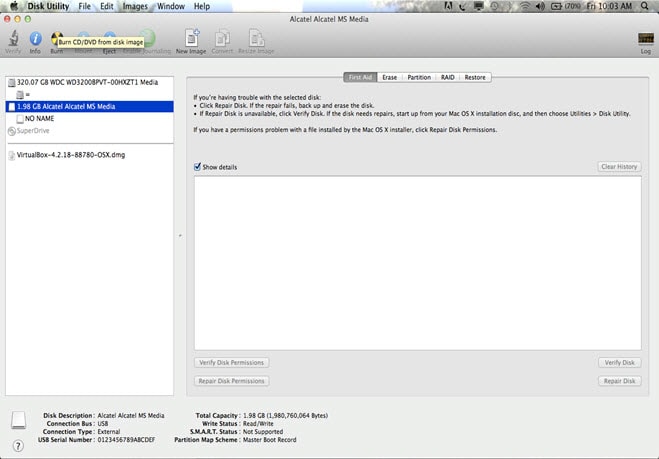659x459 pixels.
Task: Click the battery status menu bar icon
Action: (556, 6)
